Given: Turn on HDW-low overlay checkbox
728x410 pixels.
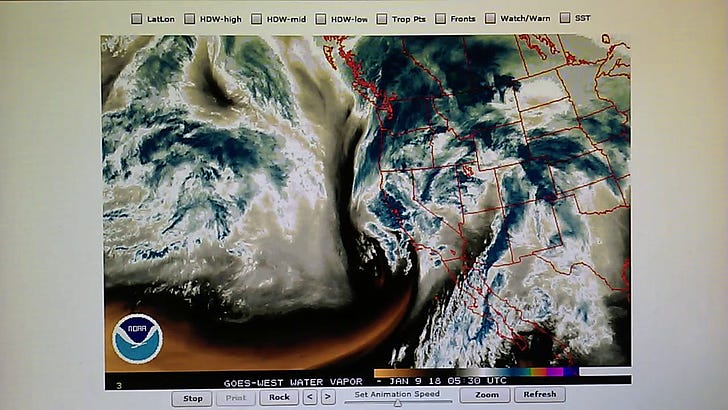Looking at the screenshot, I should (320, 19).
